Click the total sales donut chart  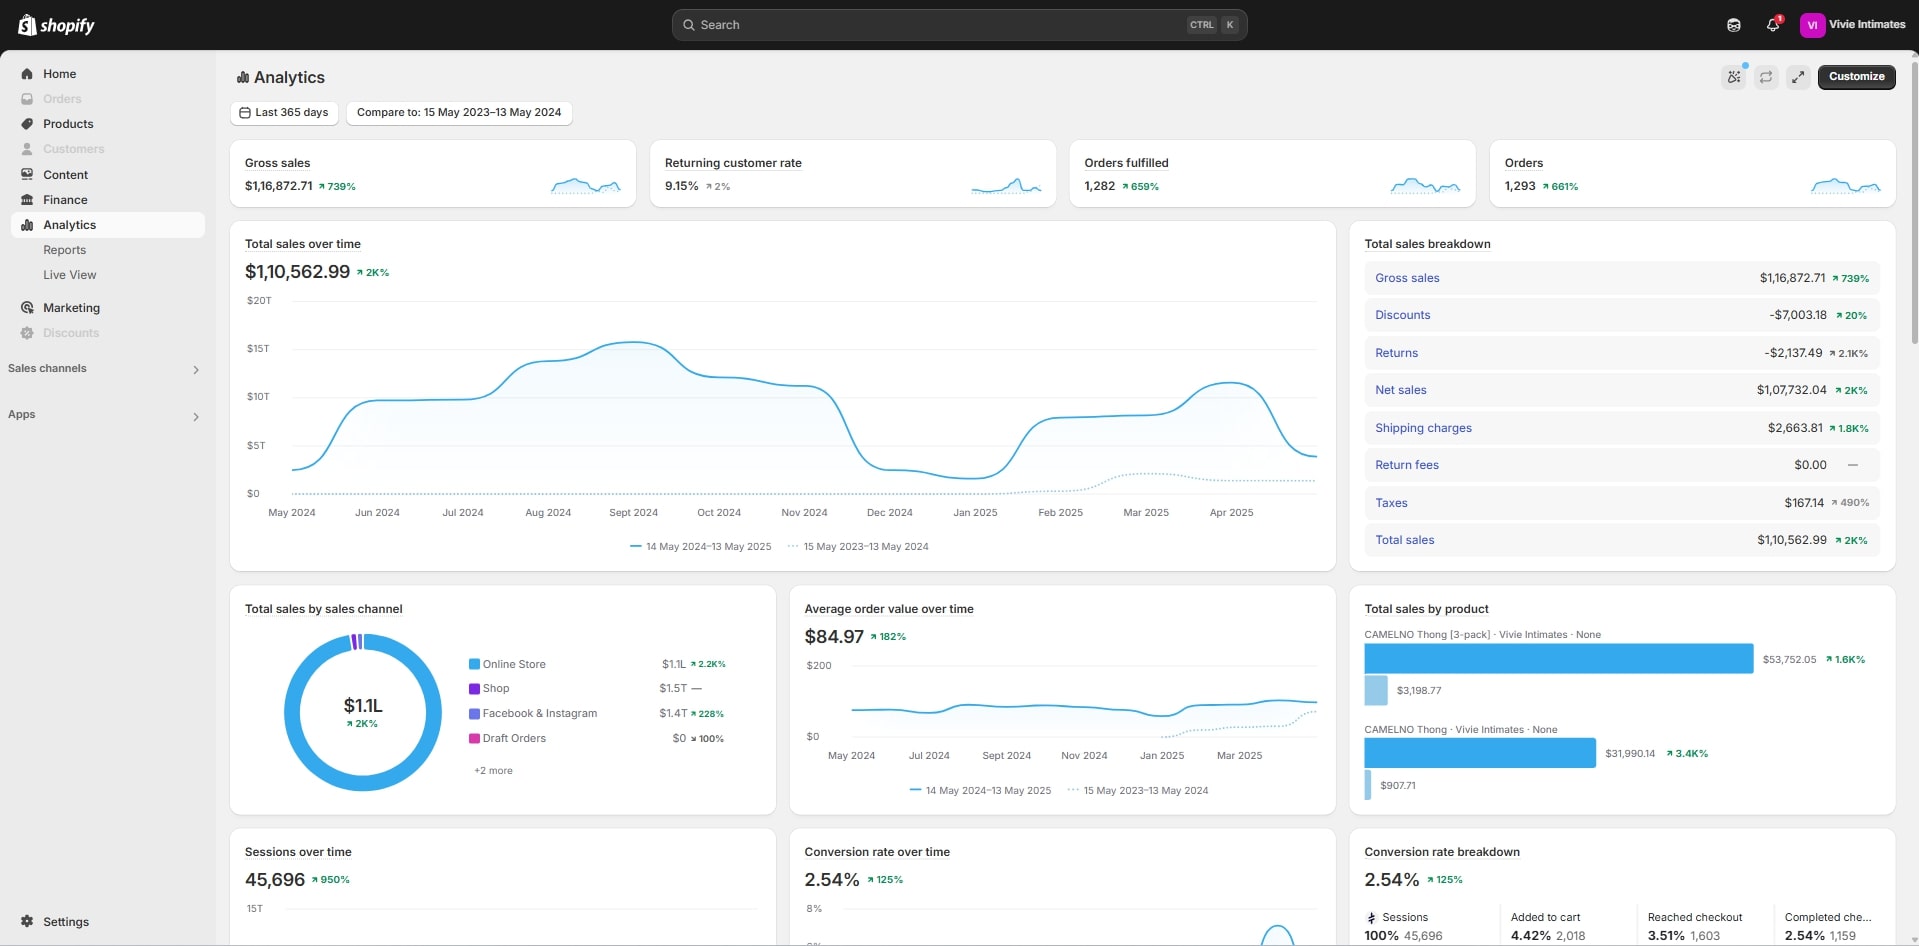point(363,712)
